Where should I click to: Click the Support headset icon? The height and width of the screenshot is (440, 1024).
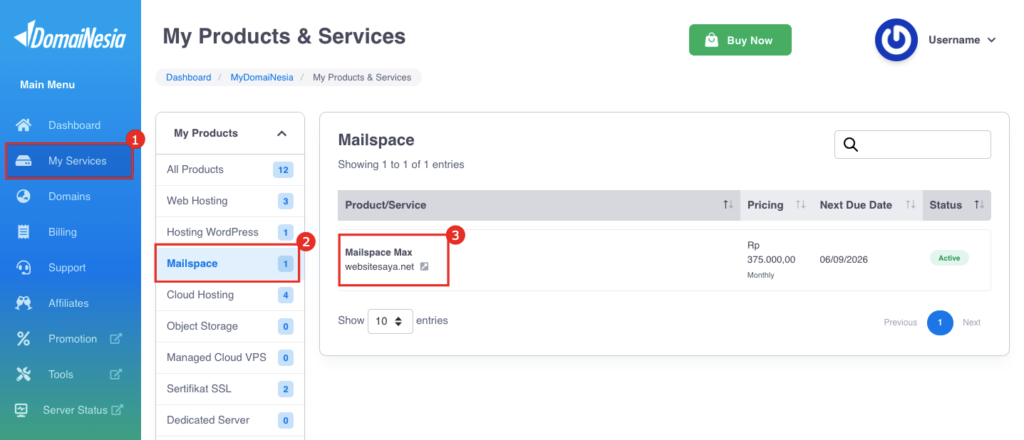(24, 268)
